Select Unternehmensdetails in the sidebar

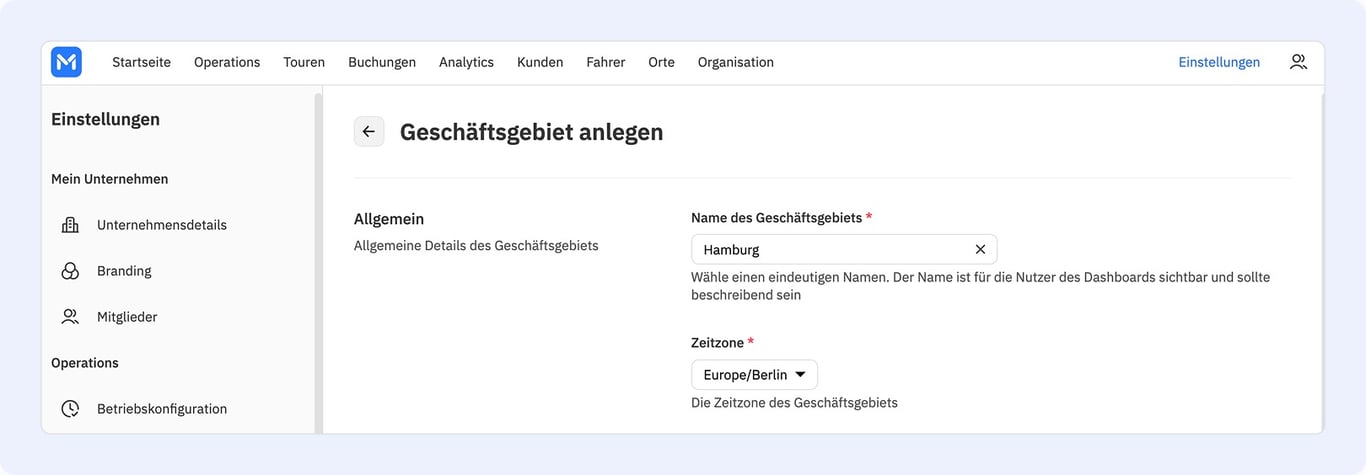pos(162,225)
